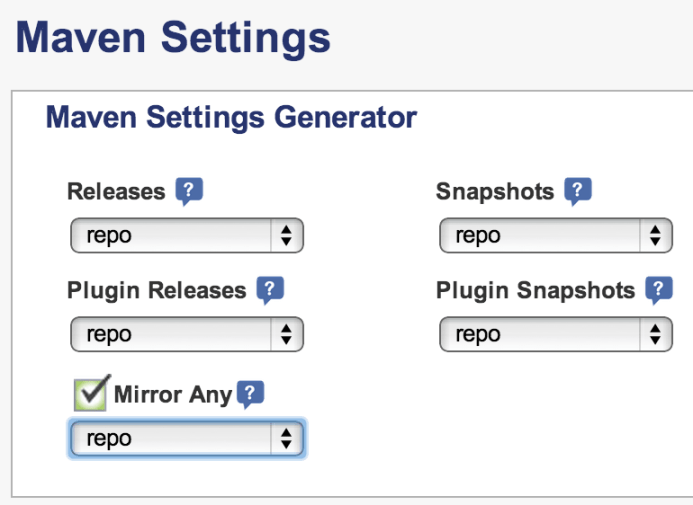
Task: Click the Plugin Snapshots field label
Action: 535,291
